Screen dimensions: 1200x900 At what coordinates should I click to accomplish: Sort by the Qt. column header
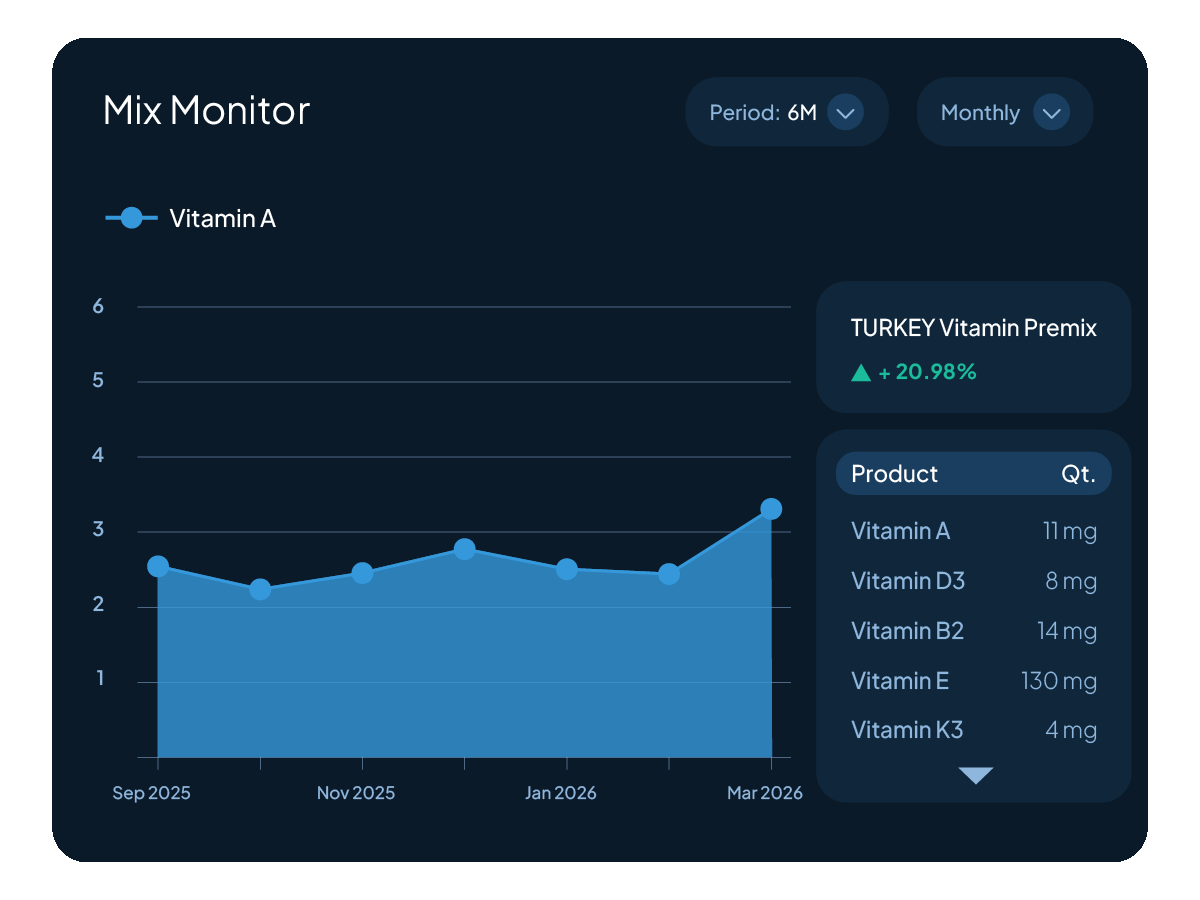coord(1078,474)
